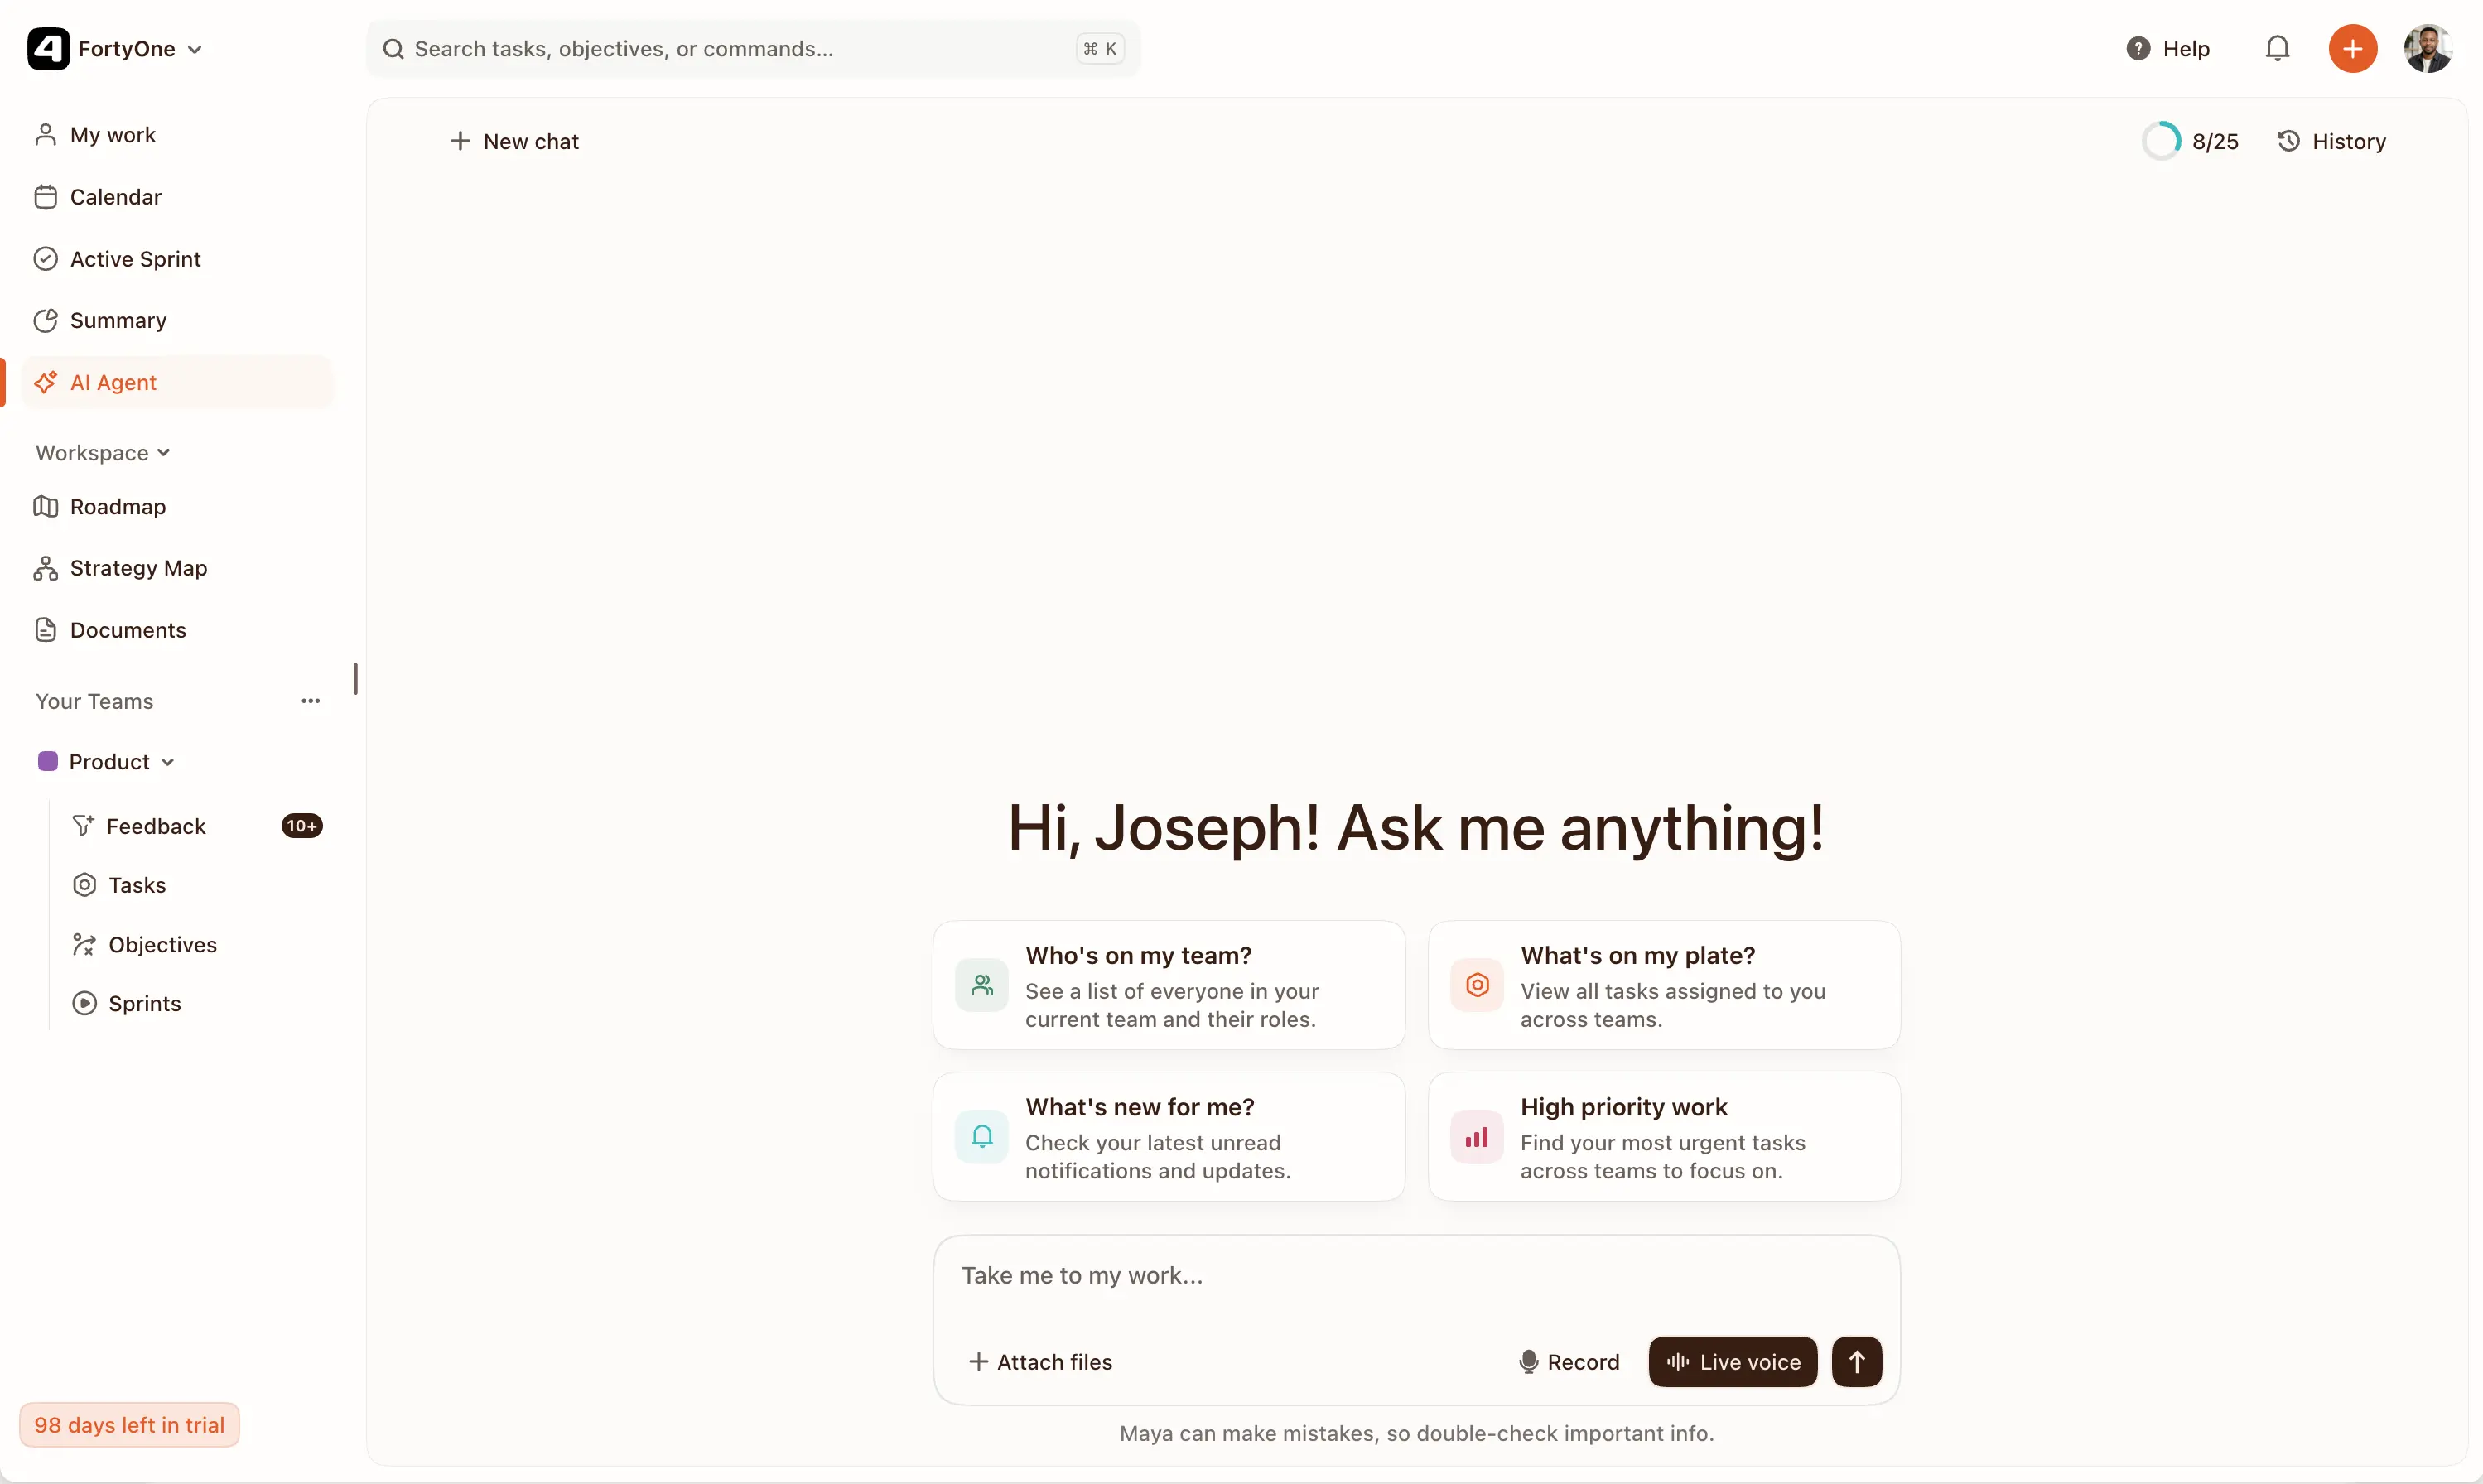Open the notifications bell
The image size is (2483, 1484).
click(x=2277, y=49)
